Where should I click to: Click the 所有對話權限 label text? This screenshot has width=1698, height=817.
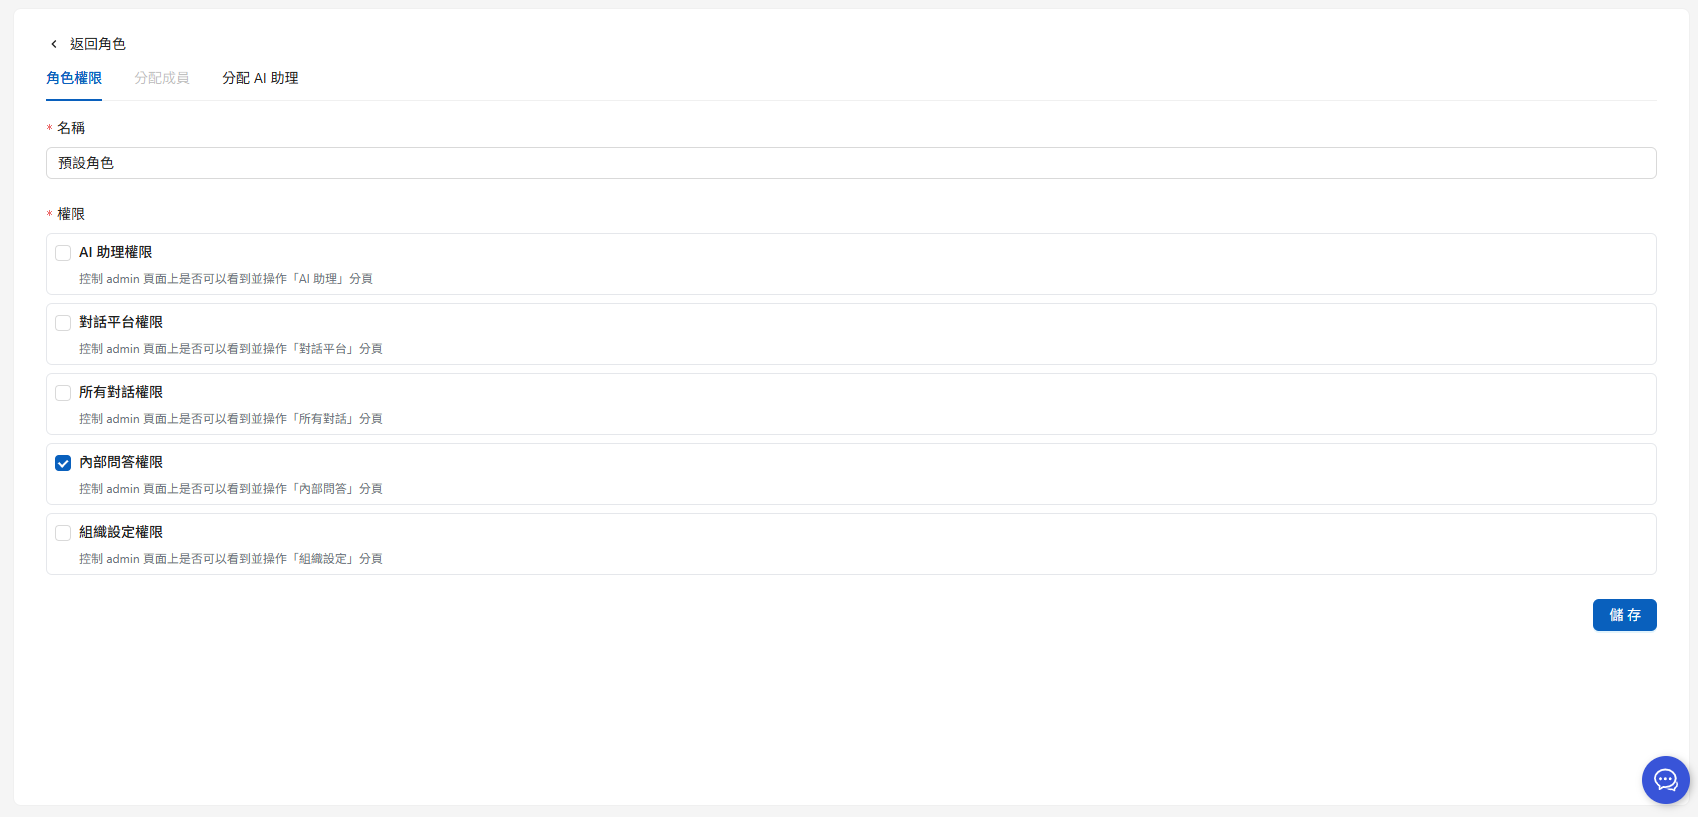(121, 392)
